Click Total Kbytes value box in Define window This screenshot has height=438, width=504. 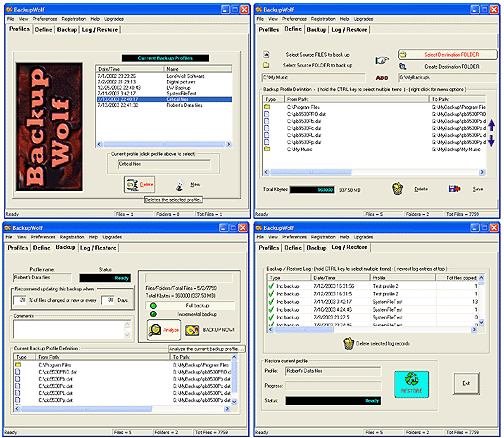[312, 190]
